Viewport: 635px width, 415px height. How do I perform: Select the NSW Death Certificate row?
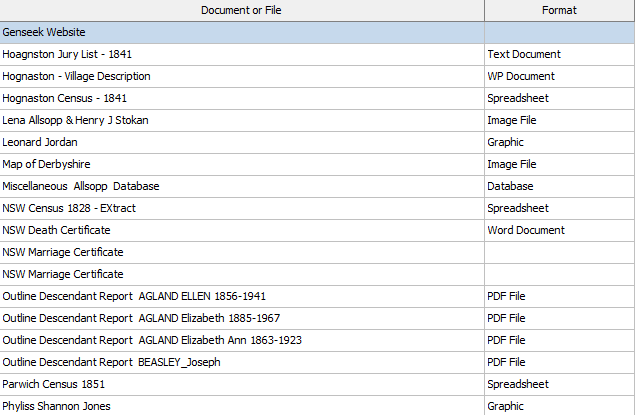click(57, 230)
